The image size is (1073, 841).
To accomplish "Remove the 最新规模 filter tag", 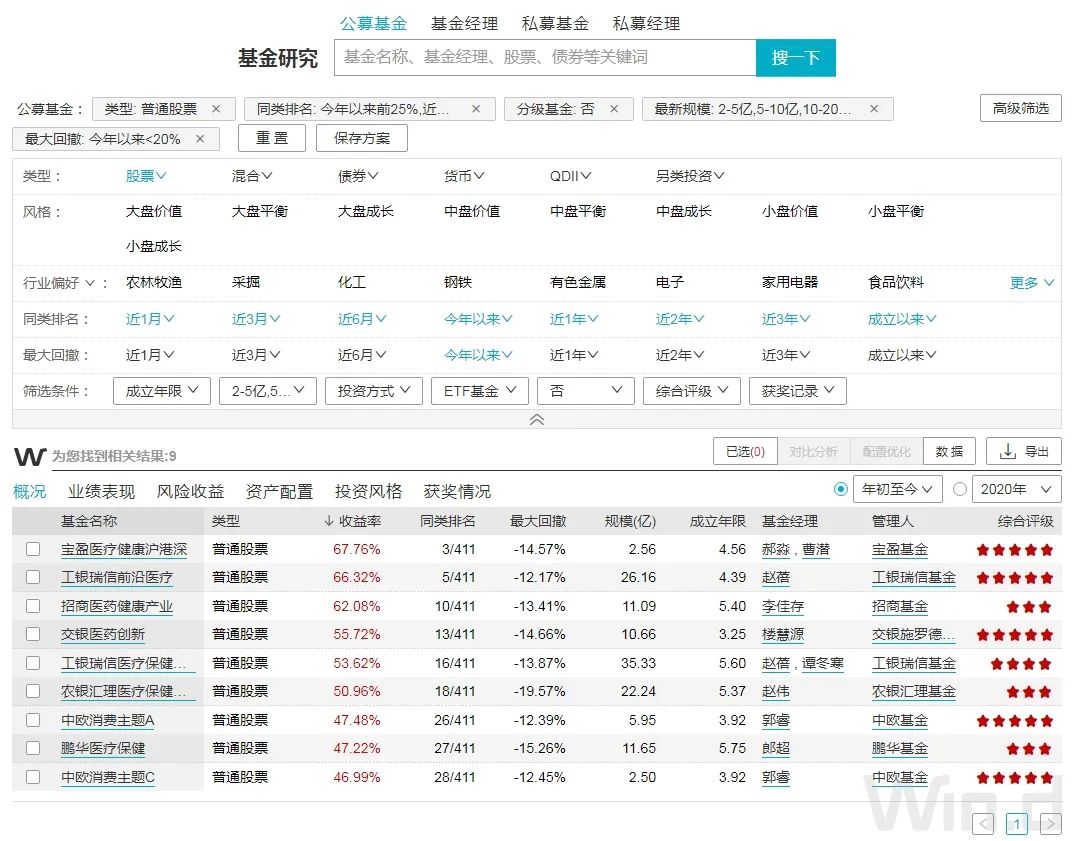I will tap(874, 109).
